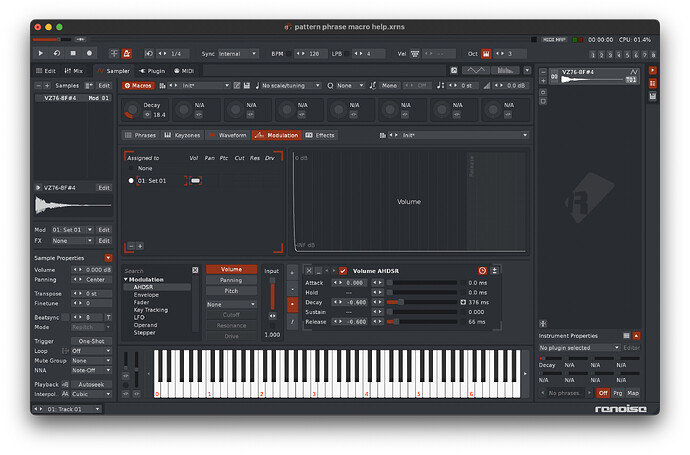Show the scopes waveform view button
Screen dimensions: 690x455
(476, 70)
